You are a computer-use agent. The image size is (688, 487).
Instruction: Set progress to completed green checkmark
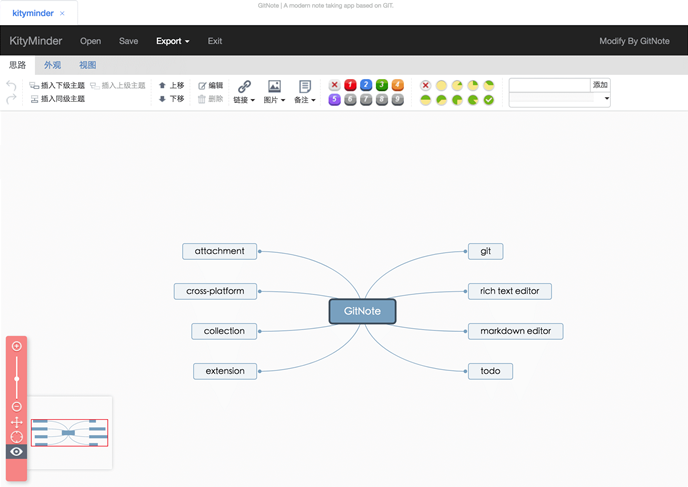(489, 100)
